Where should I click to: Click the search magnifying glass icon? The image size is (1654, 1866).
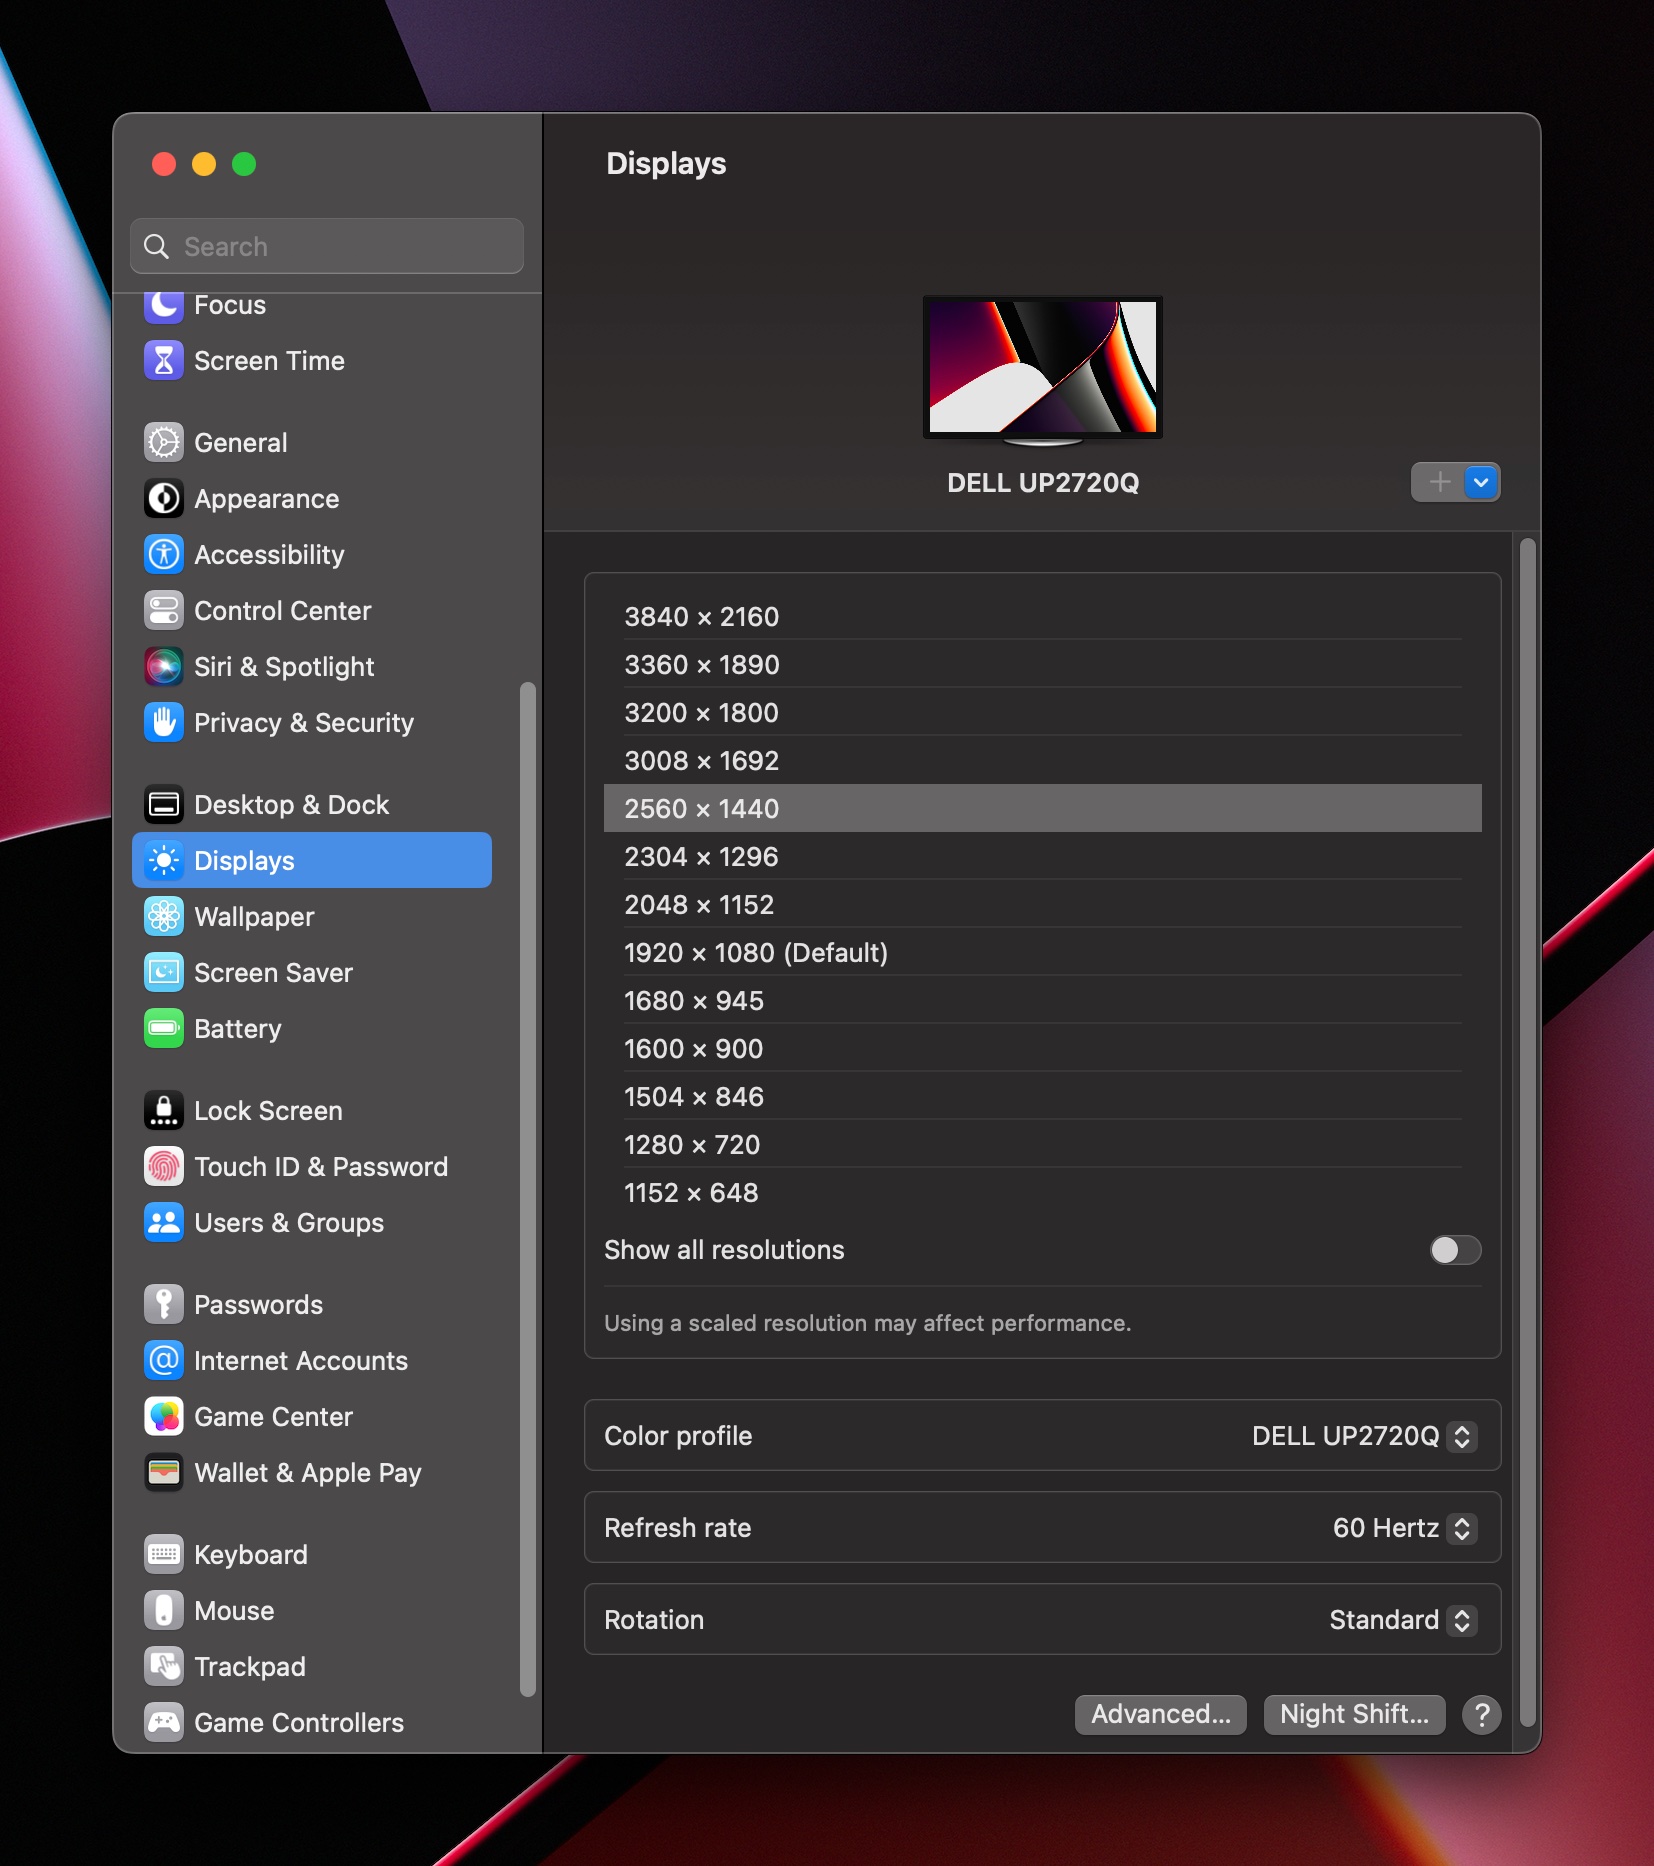(x=156, y=246)
